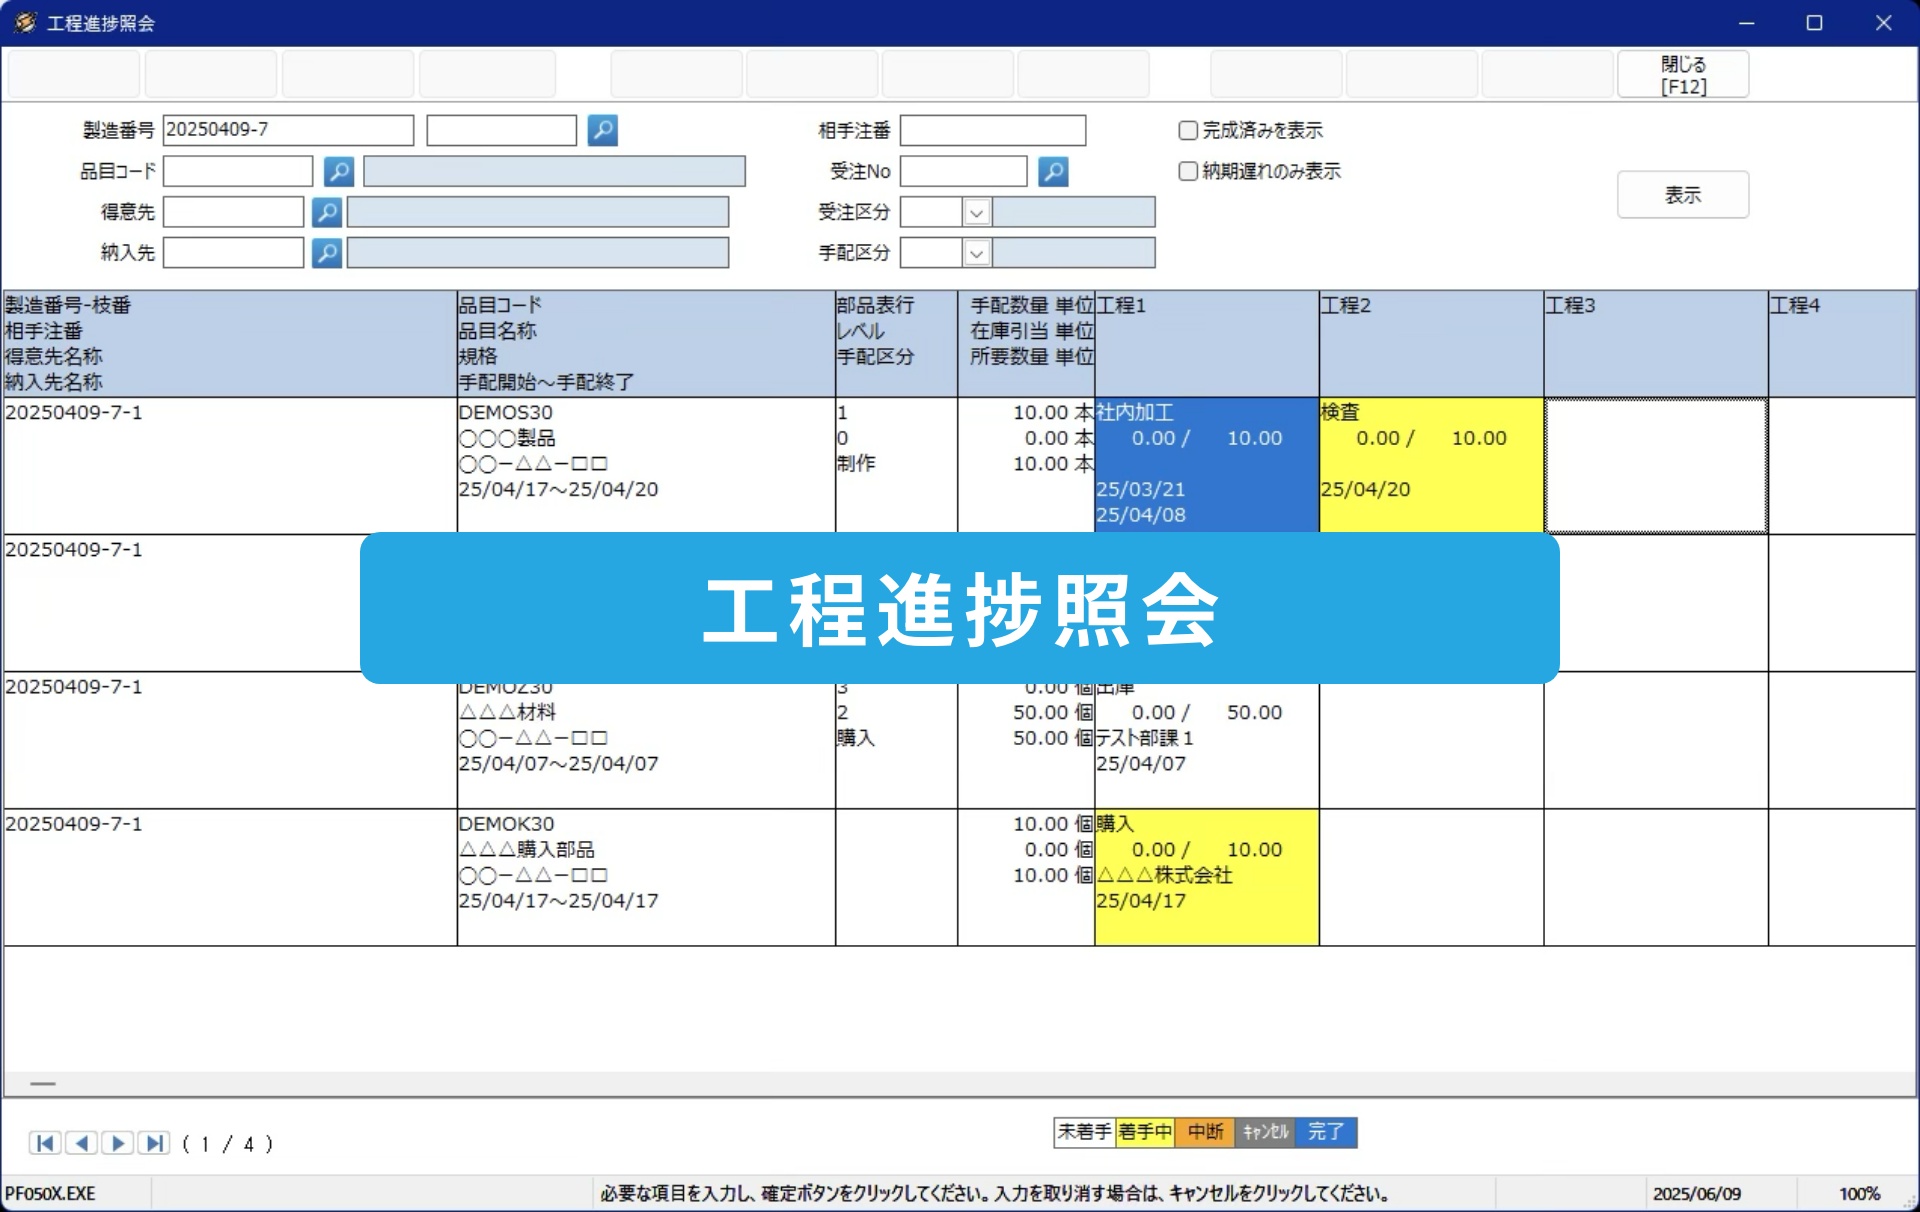The height and width of the screenshot is (1212, 1920).
Task: Click the search icon beside 製造番号 field
Action: click(602, 130)
